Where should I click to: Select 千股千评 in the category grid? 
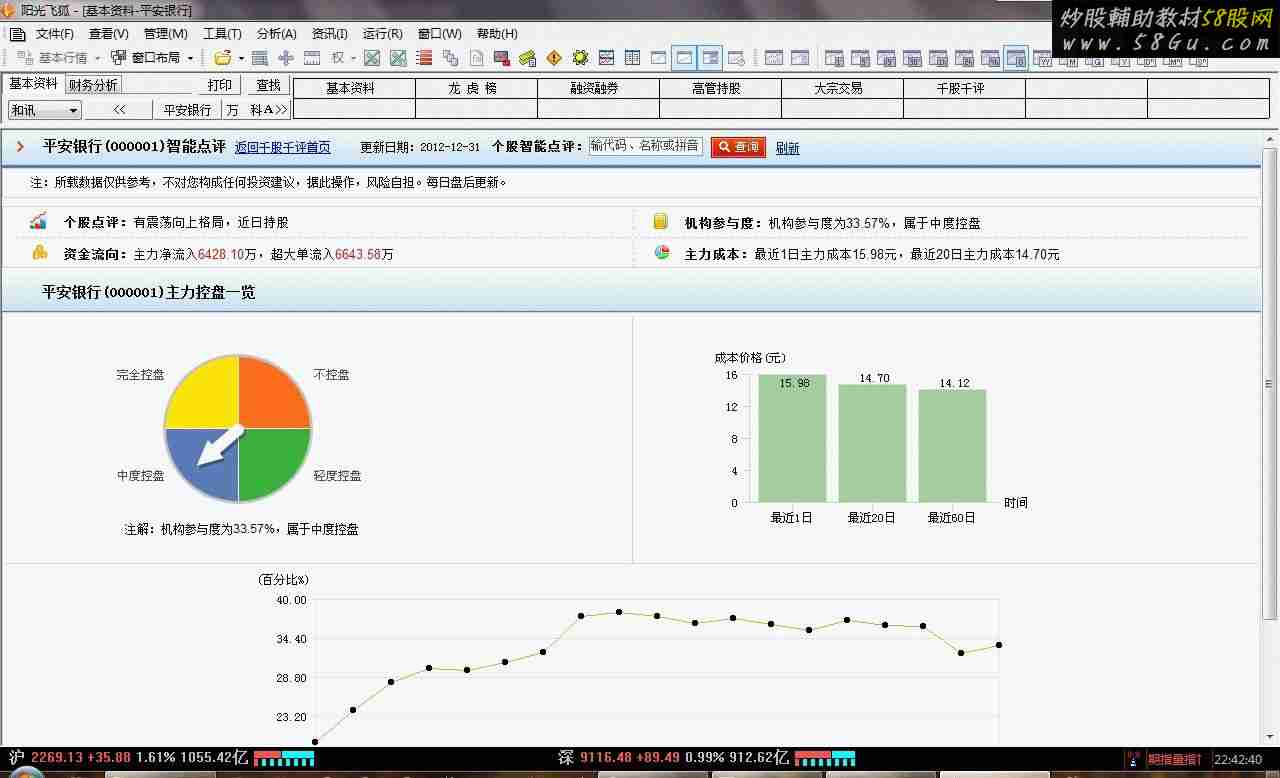tap(964, 88)
